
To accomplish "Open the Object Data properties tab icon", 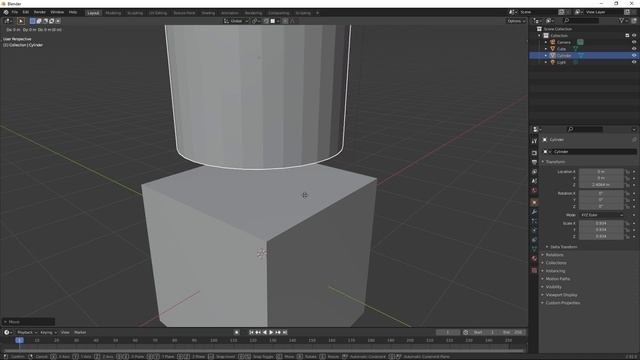I will point(534,249).
